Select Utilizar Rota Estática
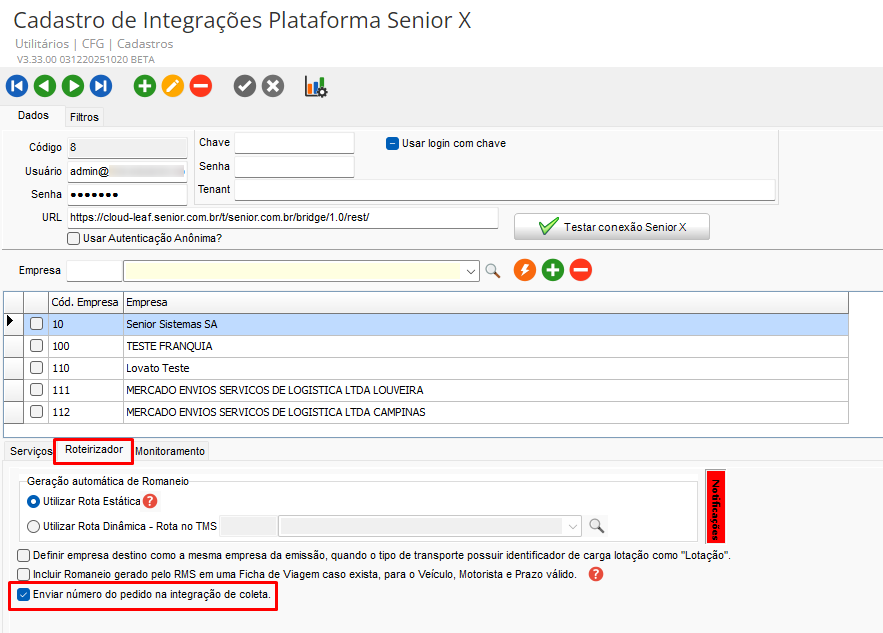Viewport: 883px width, 633px height. (x=33, y=501)
